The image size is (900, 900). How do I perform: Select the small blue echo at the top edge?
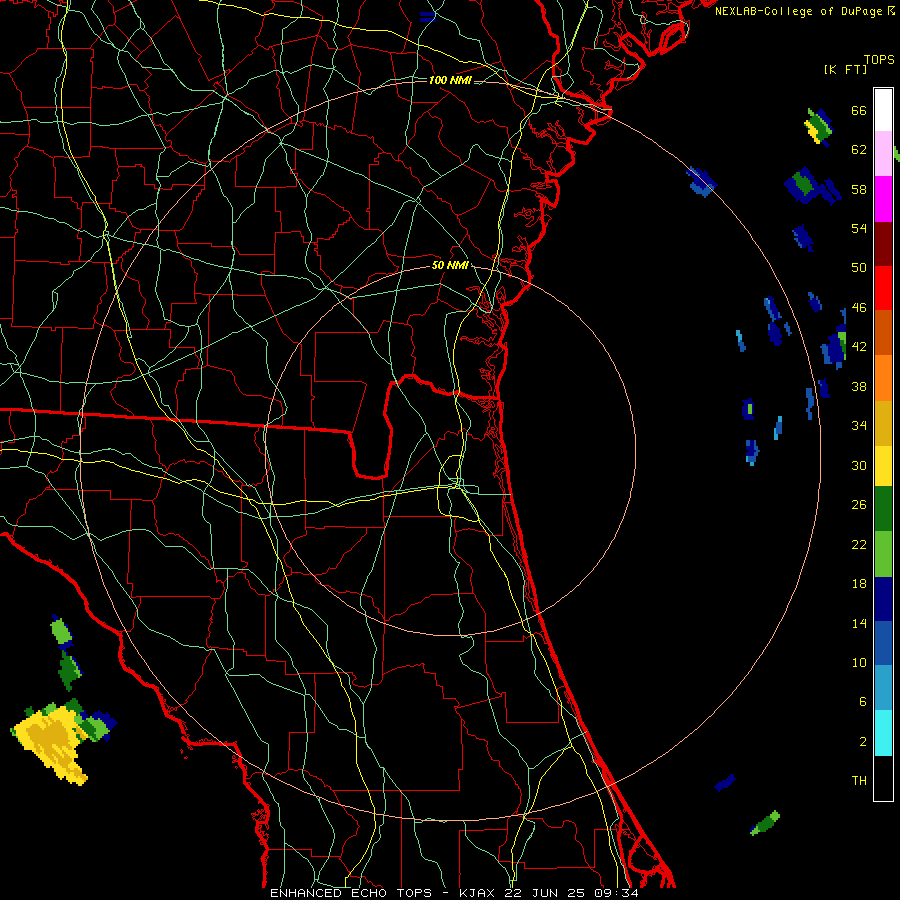pyautogui.click(x=428, y=17)
